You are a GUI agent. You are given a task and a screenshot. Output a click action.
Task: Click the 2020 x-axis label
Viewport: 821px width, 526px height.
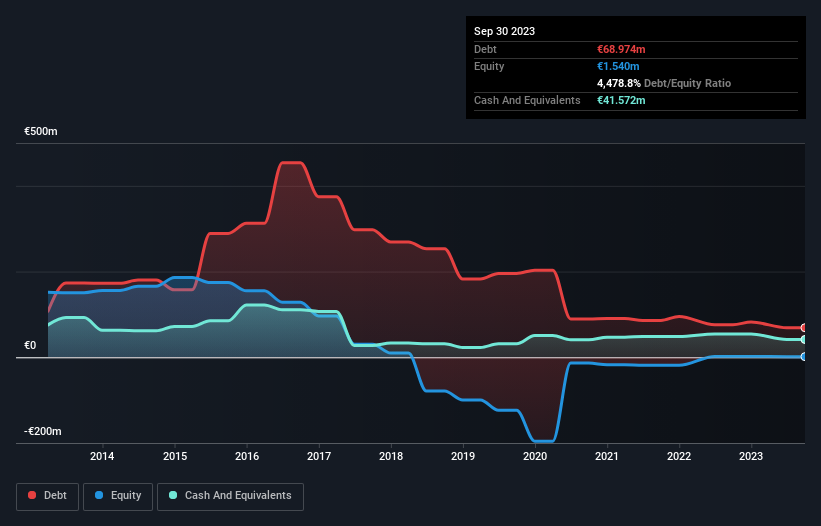(x=535, y=456)
